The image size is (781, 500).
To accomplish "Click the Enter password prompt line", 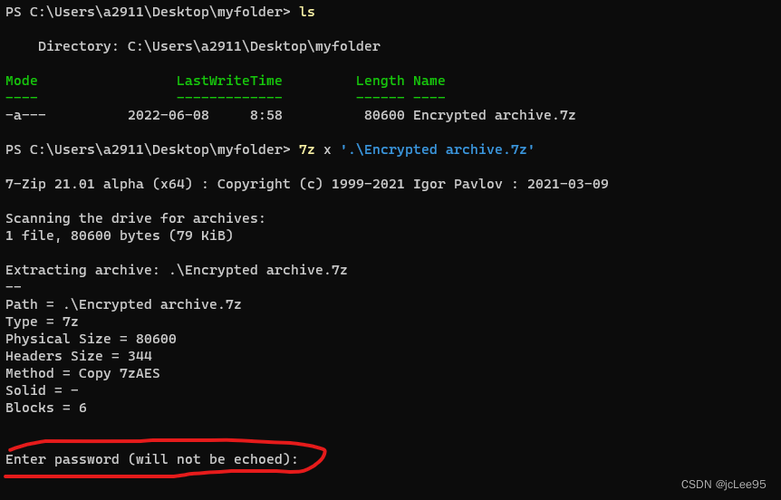I will [151, 459].
